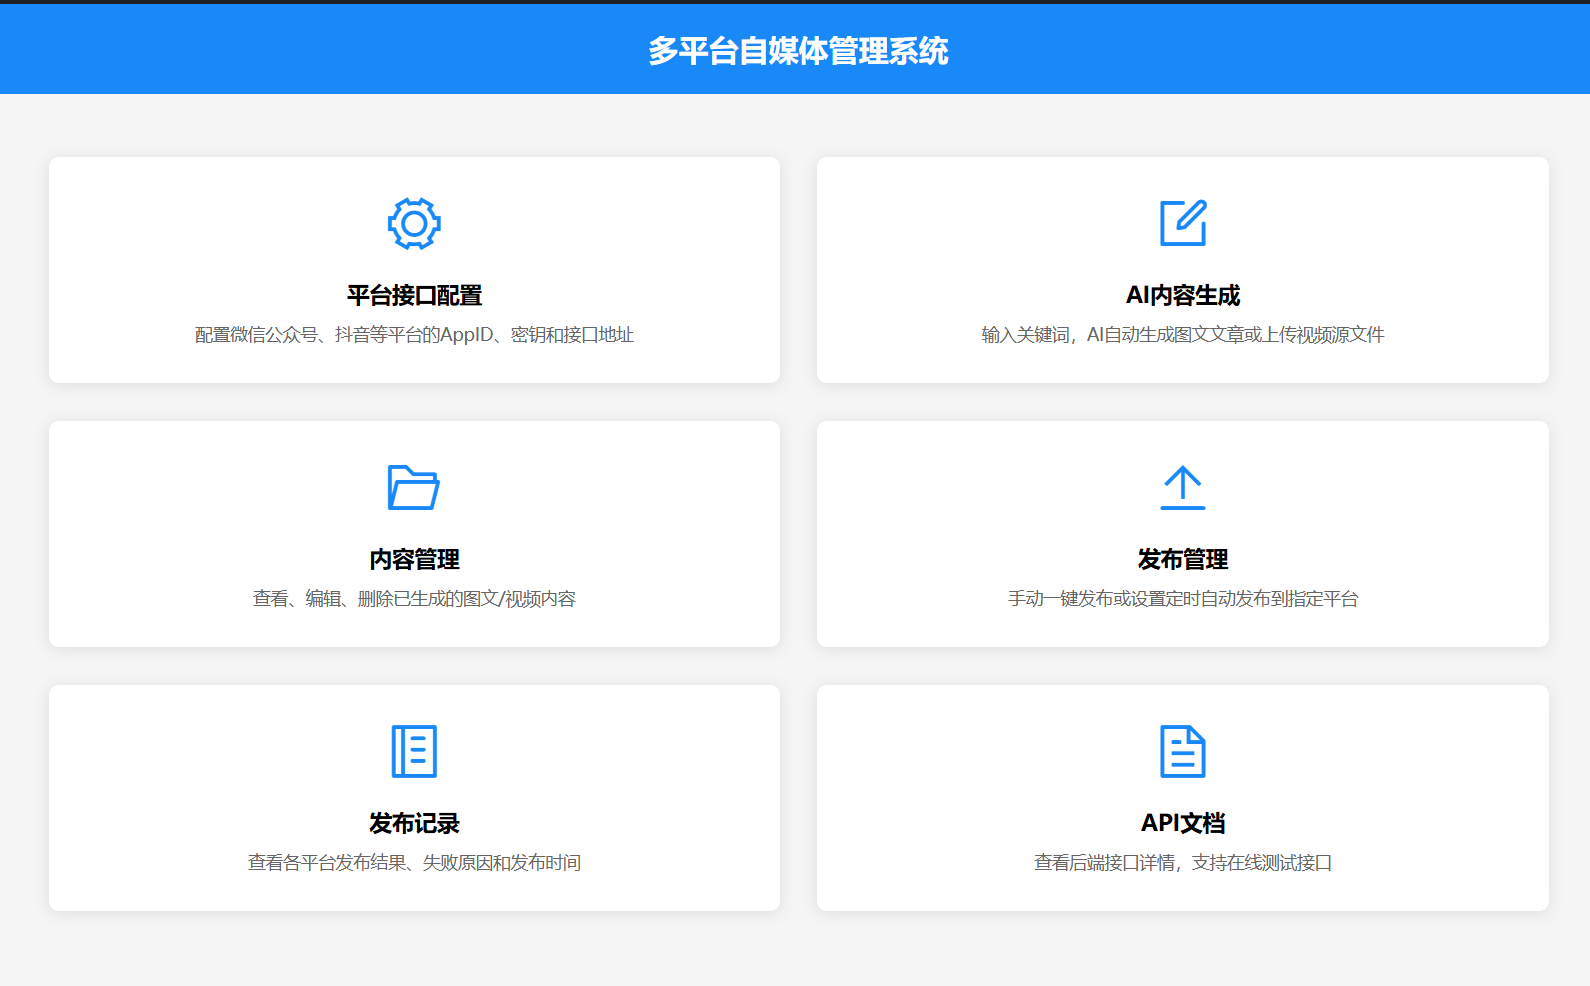Click the gear icon for 平台接口配置
The width and height of the screenshot is (1590, 986).
tap(414, 223)
